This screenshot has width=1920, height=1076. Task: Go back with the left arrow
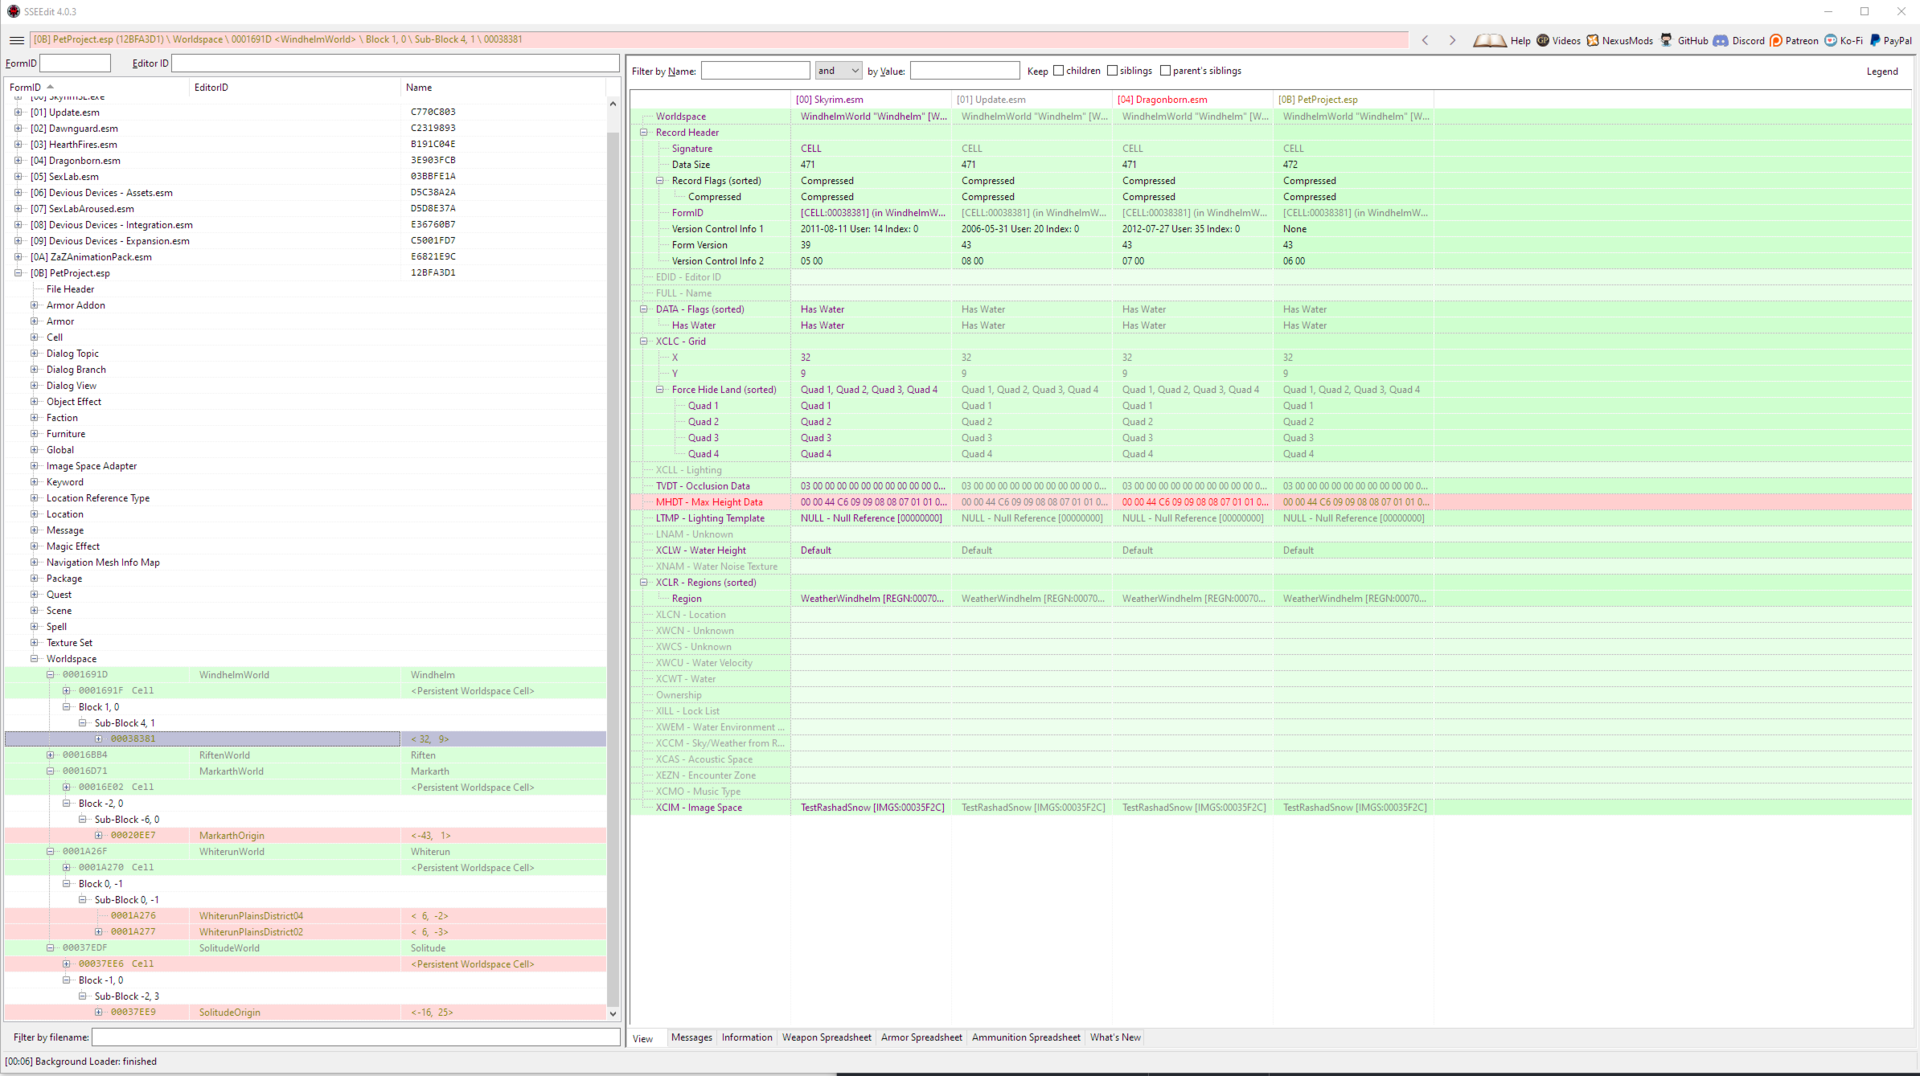click(x=1425, y=40)
